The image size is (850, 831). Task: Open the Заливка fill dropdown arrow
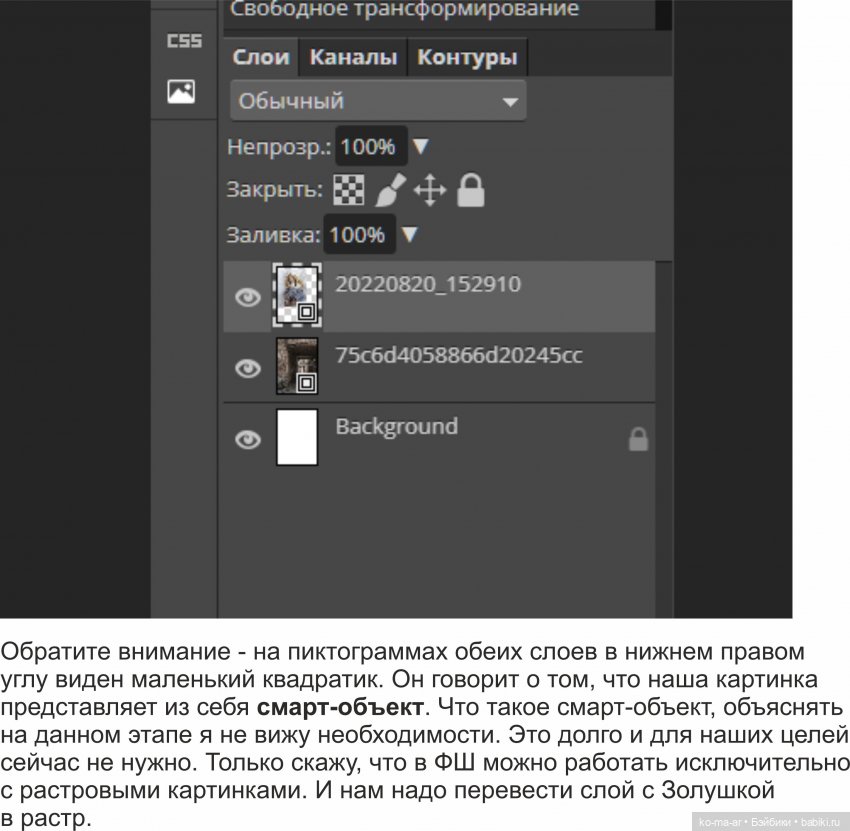[x=412, y=235]
